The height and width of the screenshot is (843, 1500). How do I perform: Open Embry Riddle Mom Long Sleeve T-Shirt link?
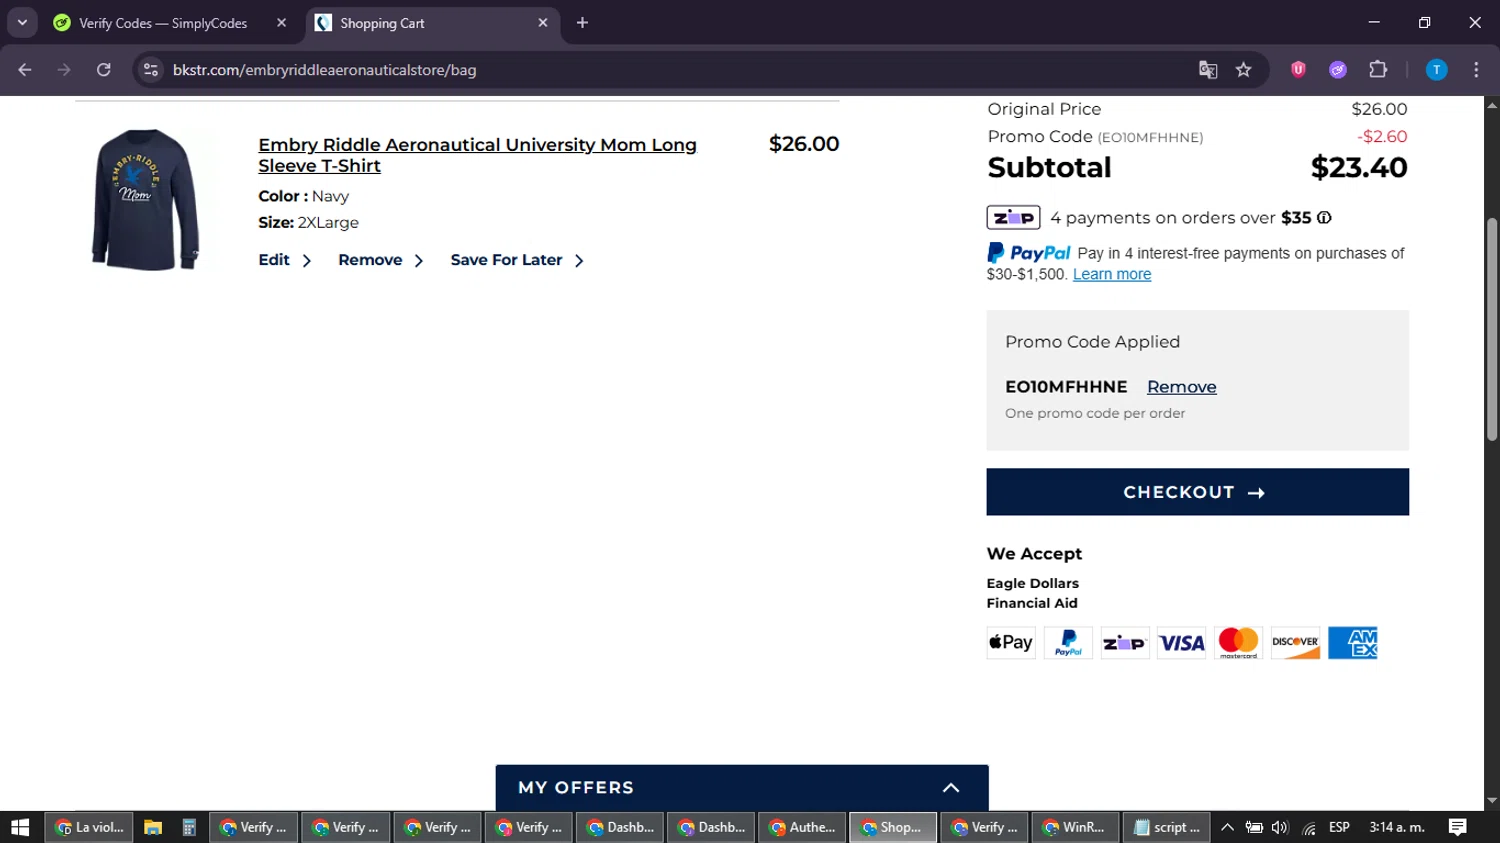[x=477, y=155]
